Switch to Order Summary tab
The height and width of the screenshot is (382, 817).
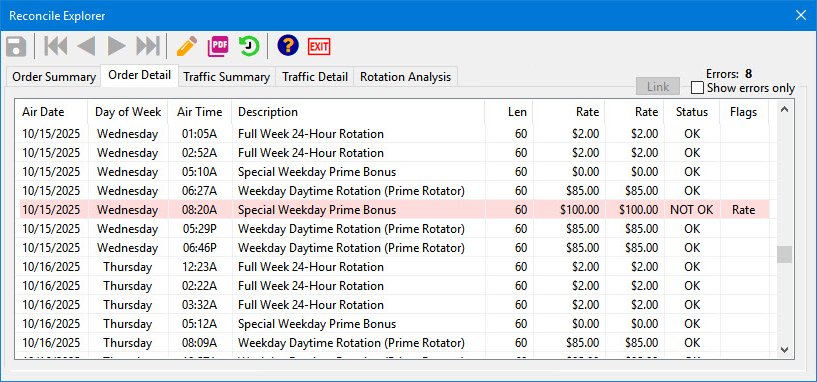click(54, 77)
